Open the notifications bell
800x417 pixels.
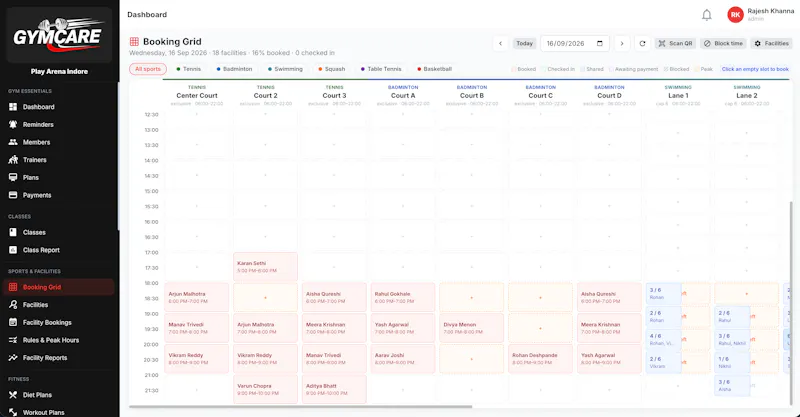[707, 15]
